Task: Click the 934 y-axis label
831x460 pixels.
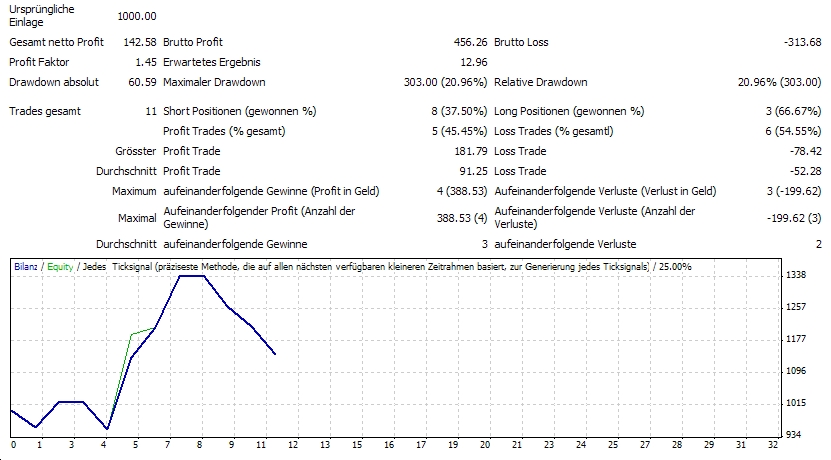Action: pyautogui.click(x=793, y=435)
